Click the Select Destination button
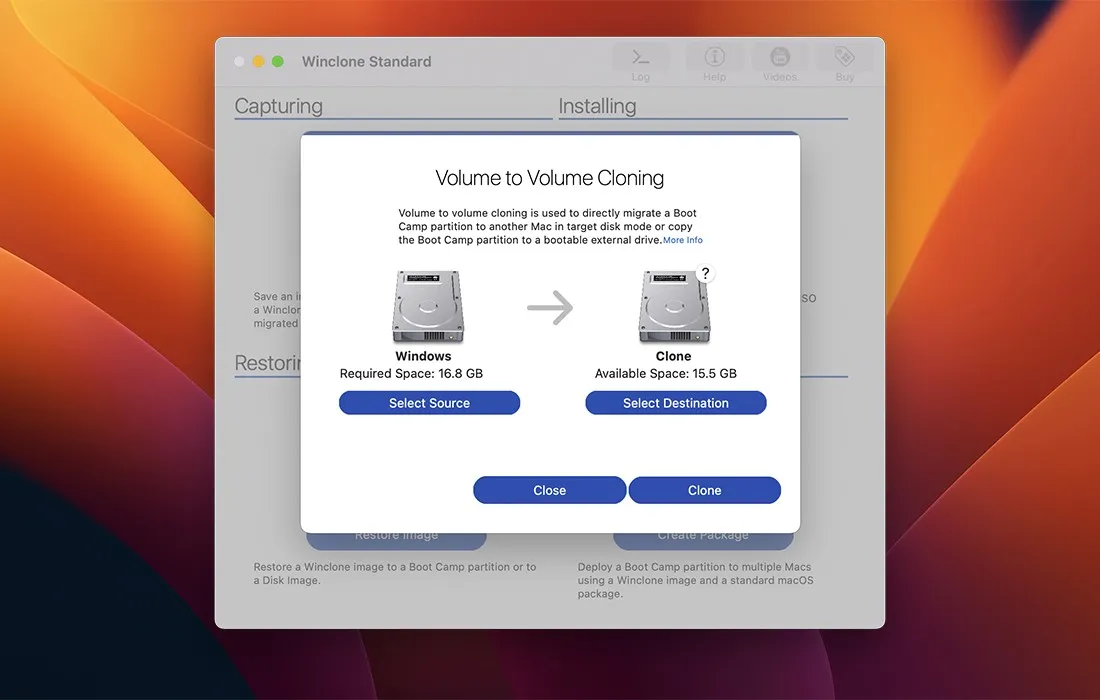The height and width of the screenshot is (700, 1100). click(x=675, y=402)
